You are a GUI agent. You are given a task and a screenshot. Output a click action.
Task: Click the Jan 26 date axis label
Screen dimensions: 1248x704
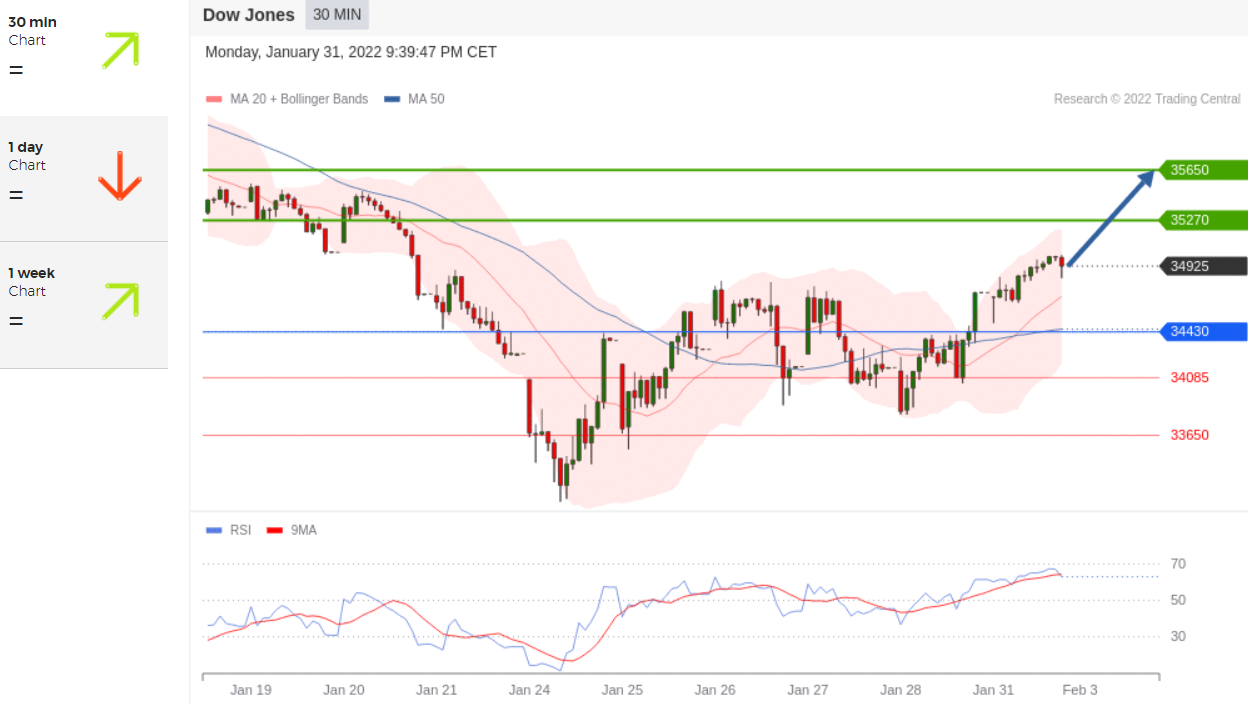pos(715,690)
